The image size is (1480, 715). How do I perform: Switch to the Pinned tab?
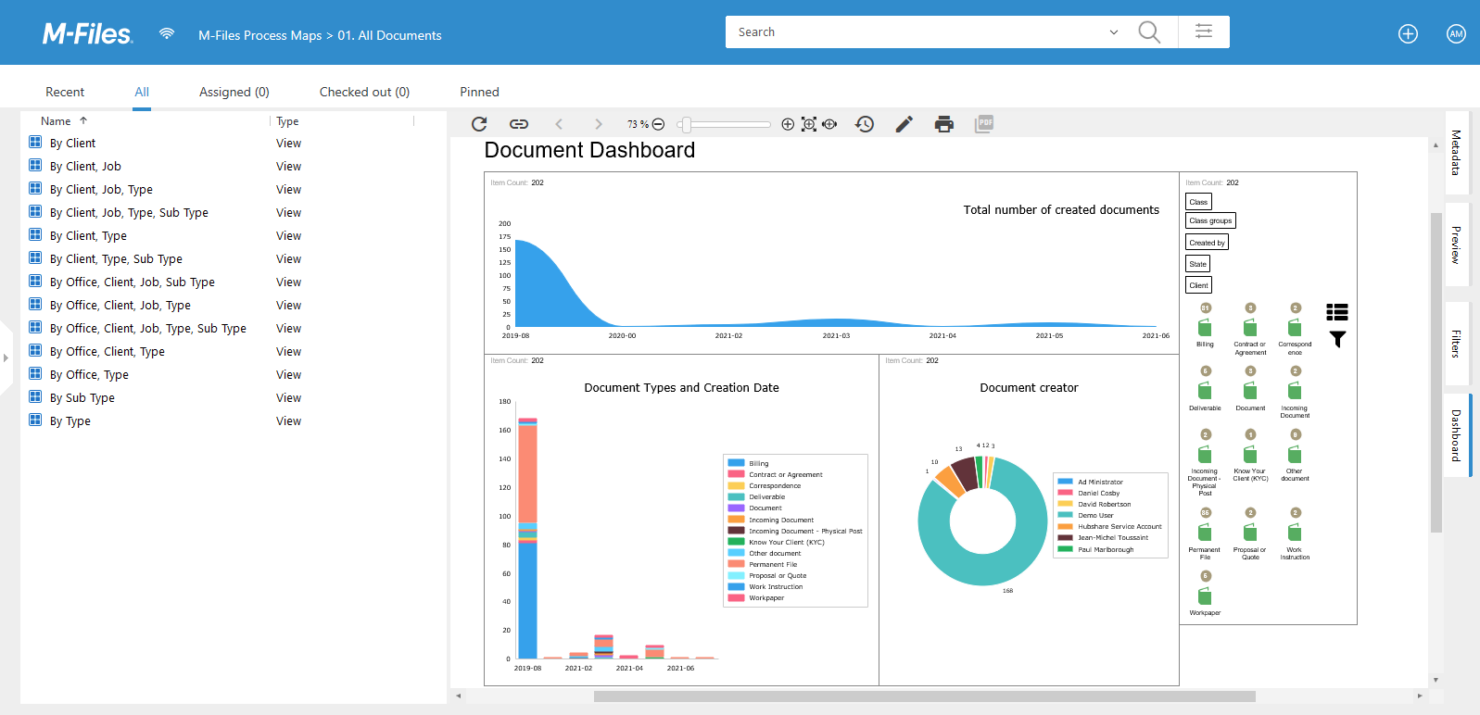coord(479,91)
